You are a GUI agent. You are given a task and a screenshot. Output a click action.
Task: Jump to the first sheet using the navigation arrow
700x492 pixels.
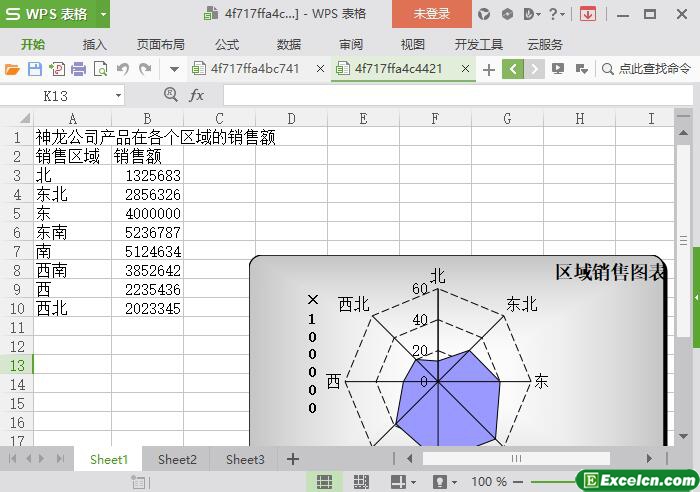(x=12, y=459)
